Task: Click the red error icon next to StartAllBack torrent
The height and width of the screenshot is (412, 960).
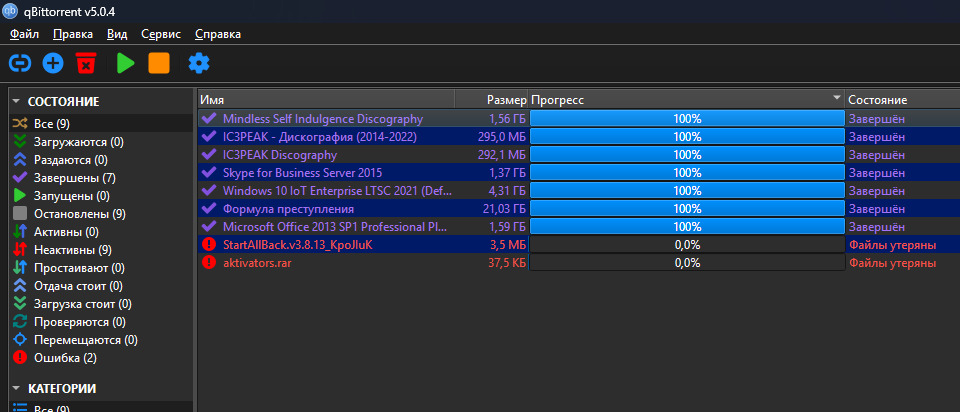Action: (209, 245)
